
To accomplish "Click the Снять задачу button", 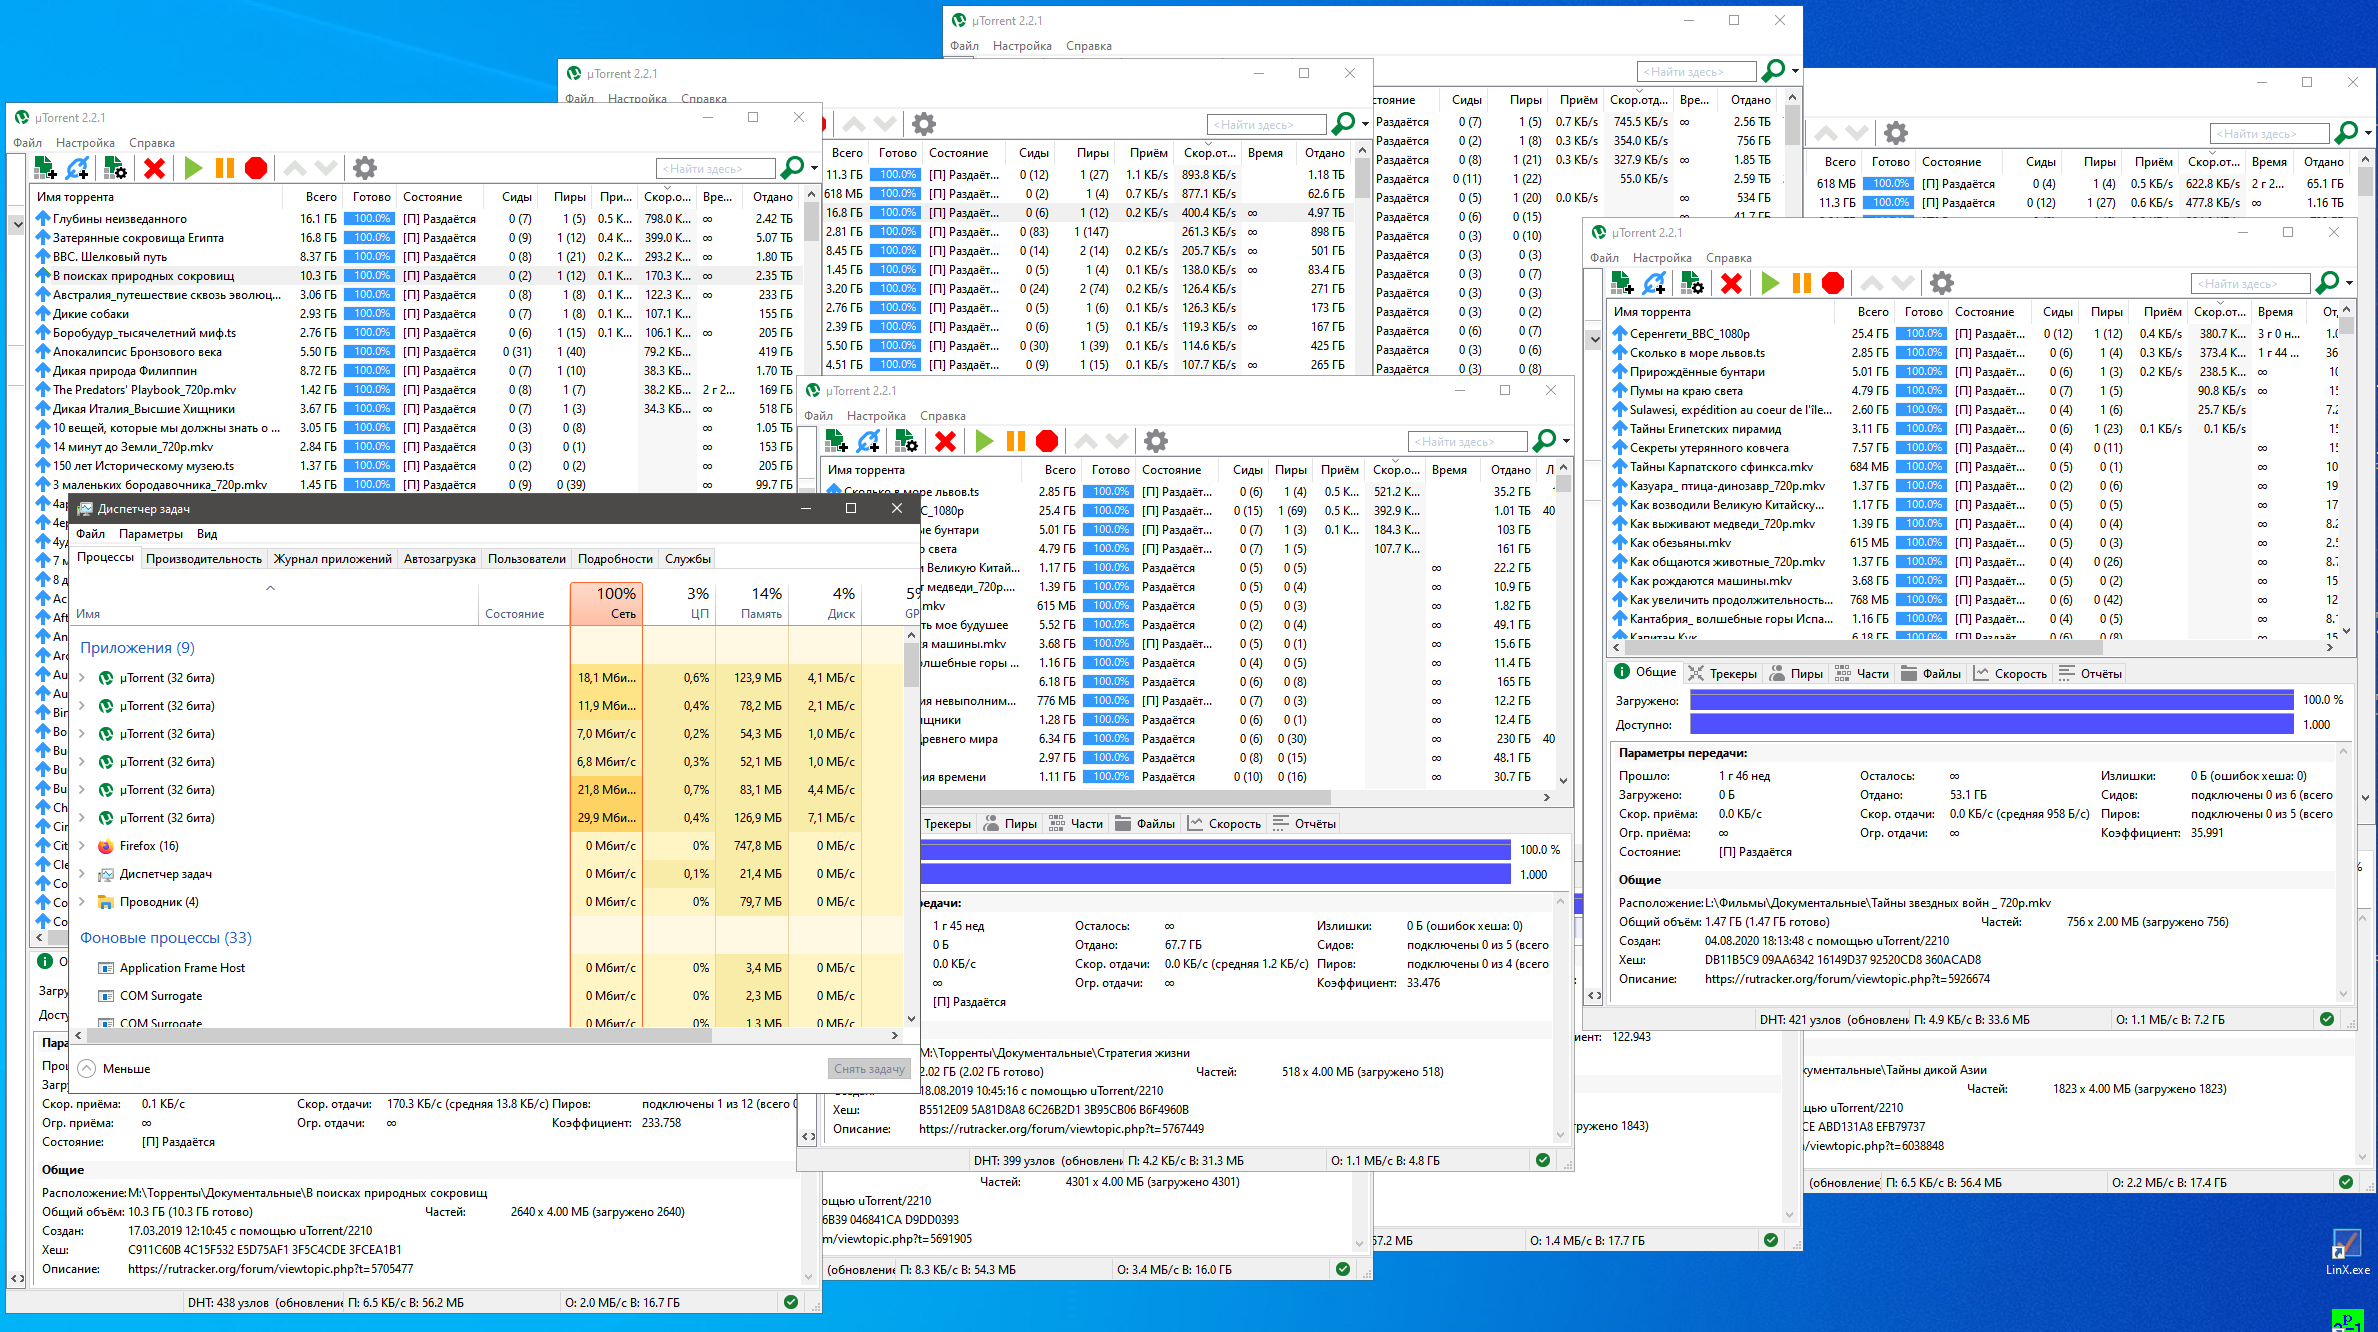I will tap(869, 1069).
